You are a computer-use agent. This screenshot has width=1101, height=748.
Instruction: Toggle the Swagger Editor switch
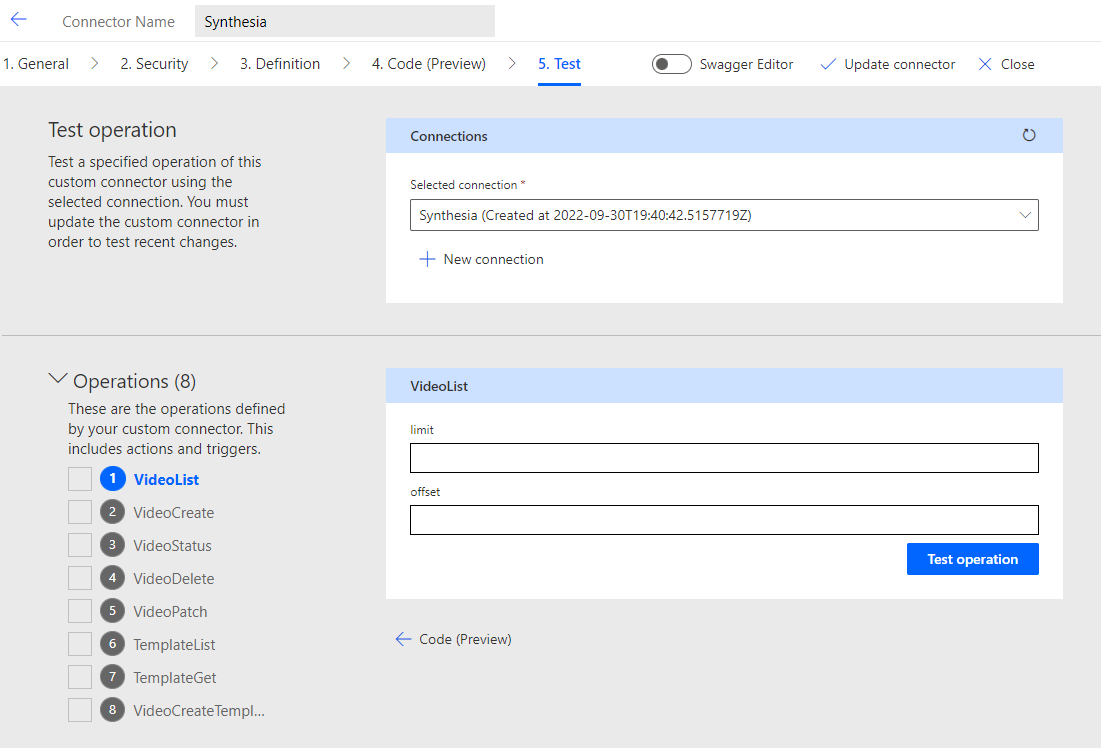671,64
